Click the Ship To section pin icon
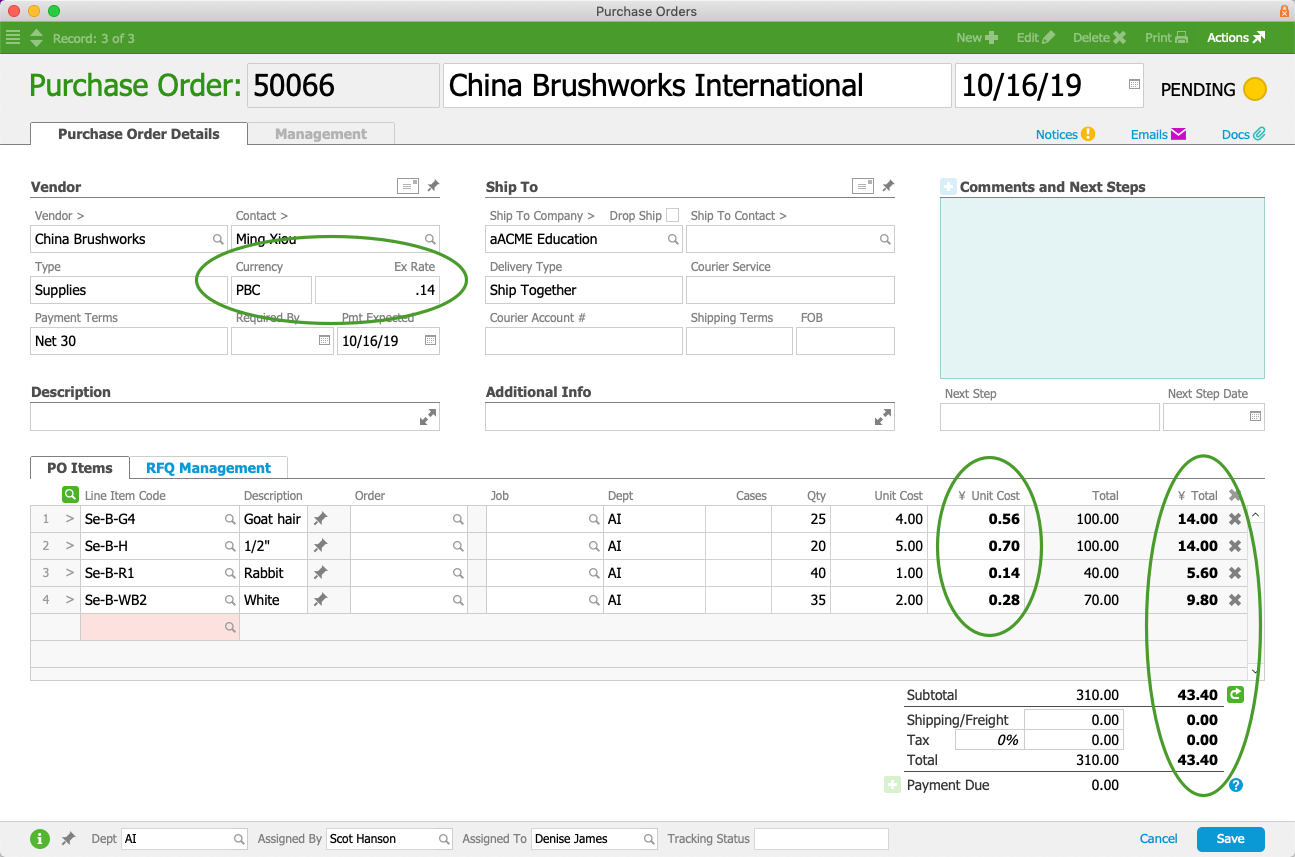This screenshot has height=857, width=1295. pyautogui.click(x=888, y=186)
